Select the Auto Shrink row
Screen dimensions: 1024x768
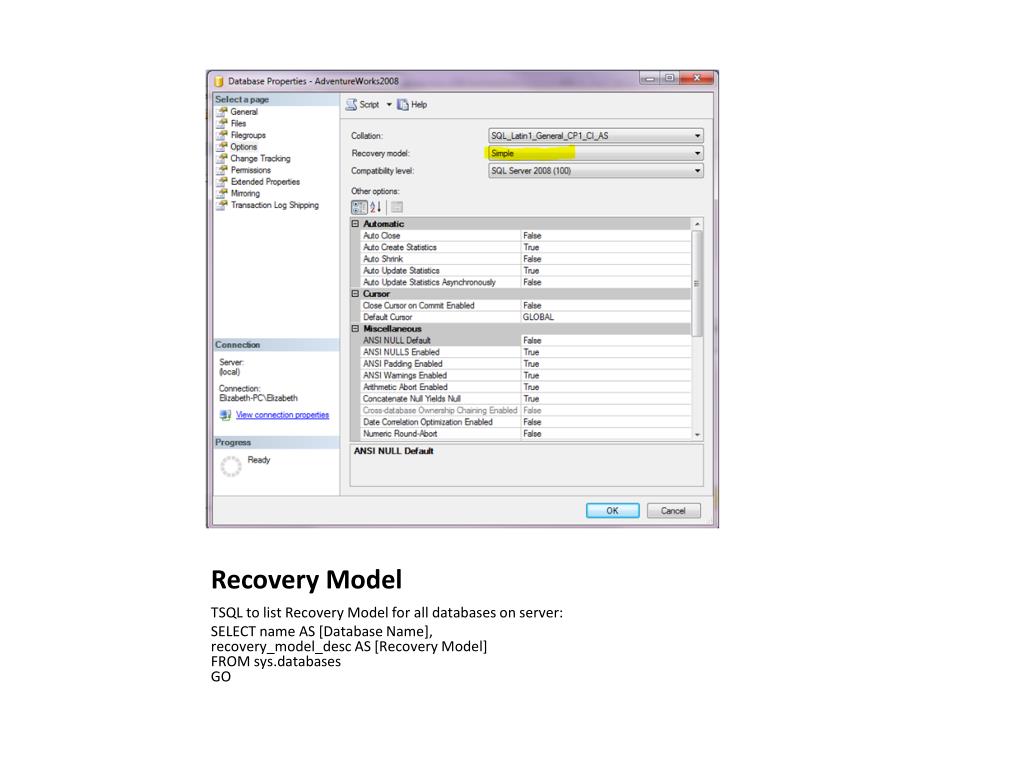526,259
